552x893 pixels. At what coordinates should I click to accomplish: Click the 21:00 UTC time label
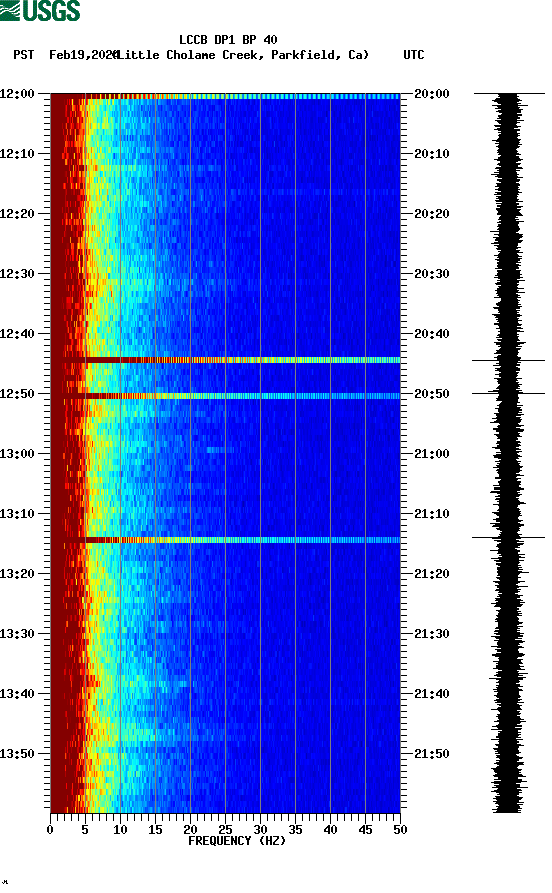click(x=432, y=453)
